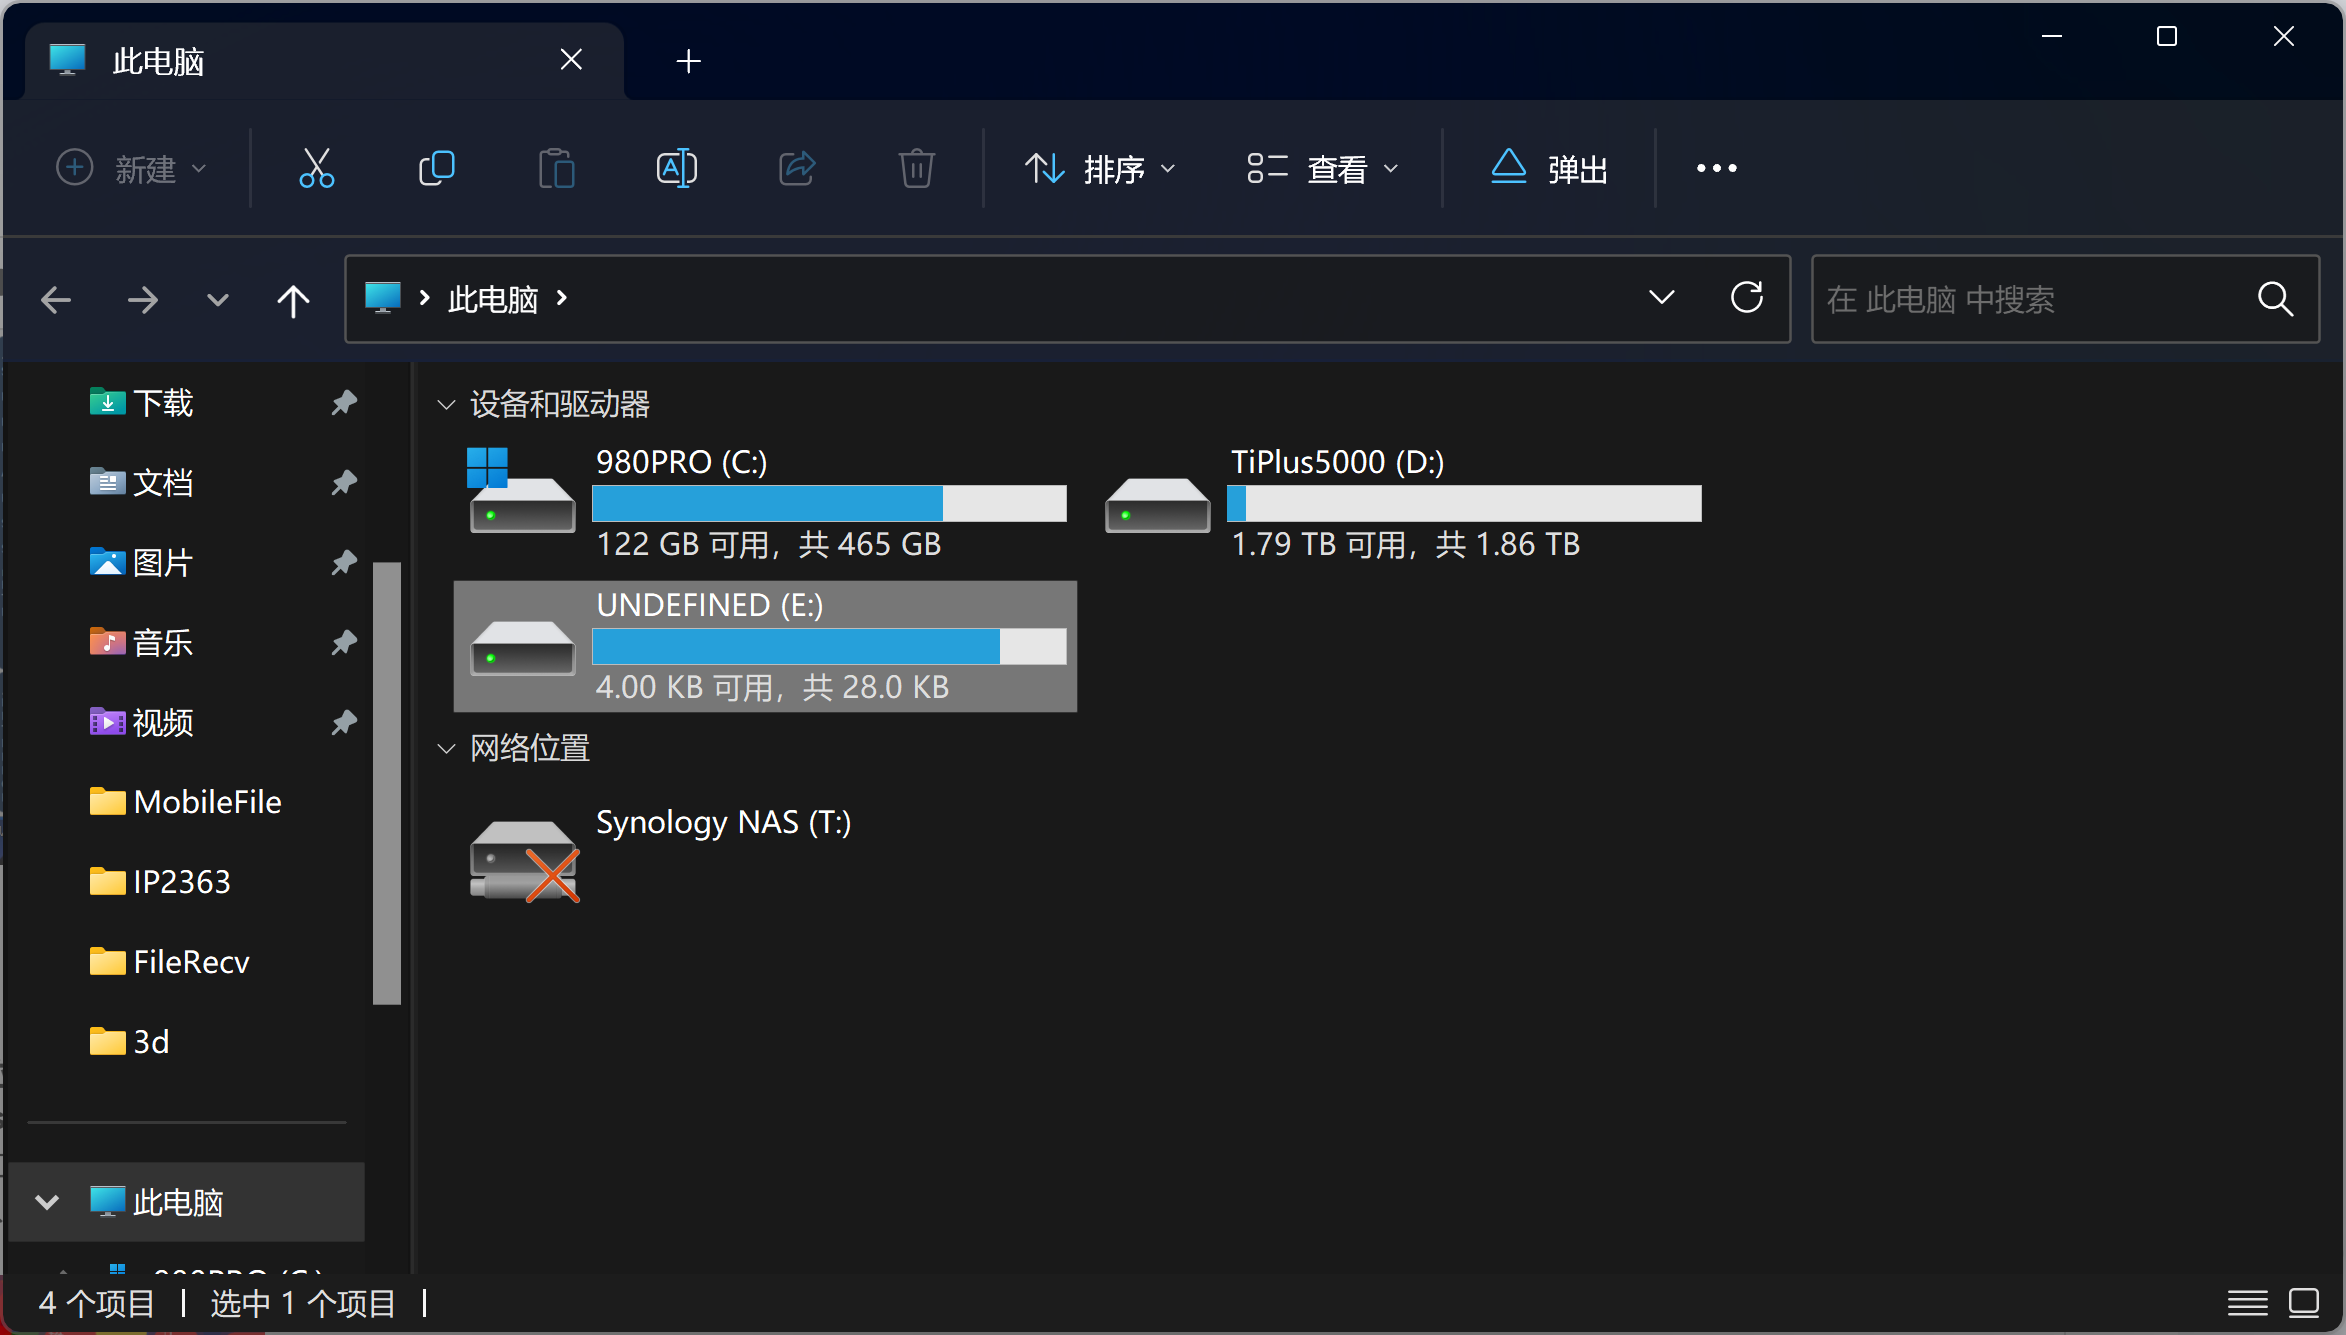Unpin 图片 using its pin icon
Viewport: 2346px width, 1335px height.
(344, 562)
